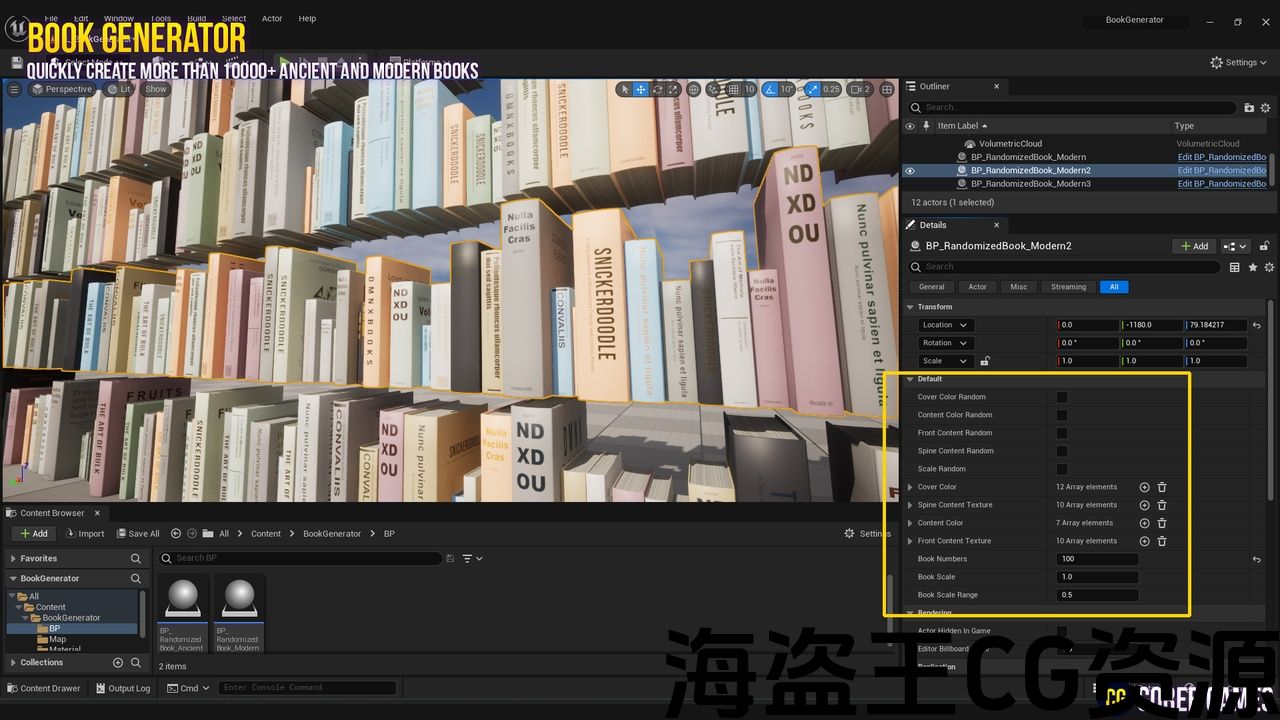Click the Outliner settings gear icon
This screenshot has width=1280, height=720.
[1265, 107]
